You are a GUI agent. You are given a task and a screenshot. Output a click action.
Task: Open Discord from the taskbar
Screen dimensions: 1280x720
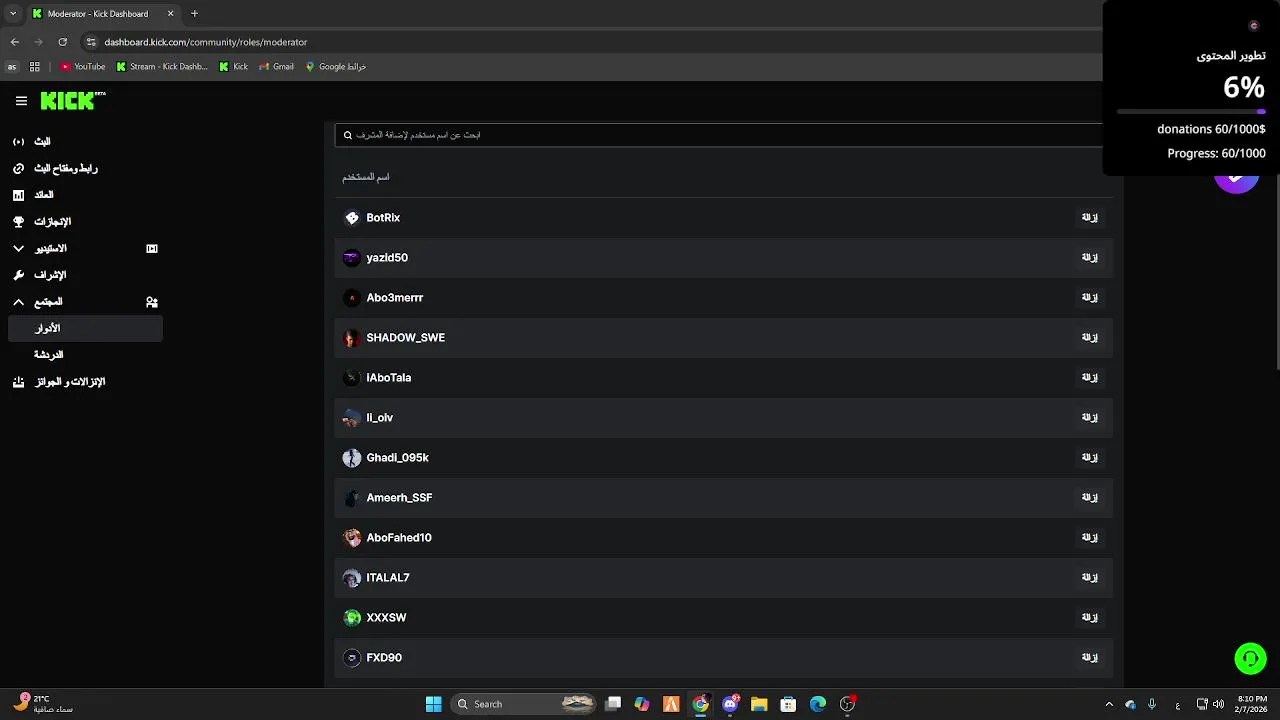tap(730, 704)
